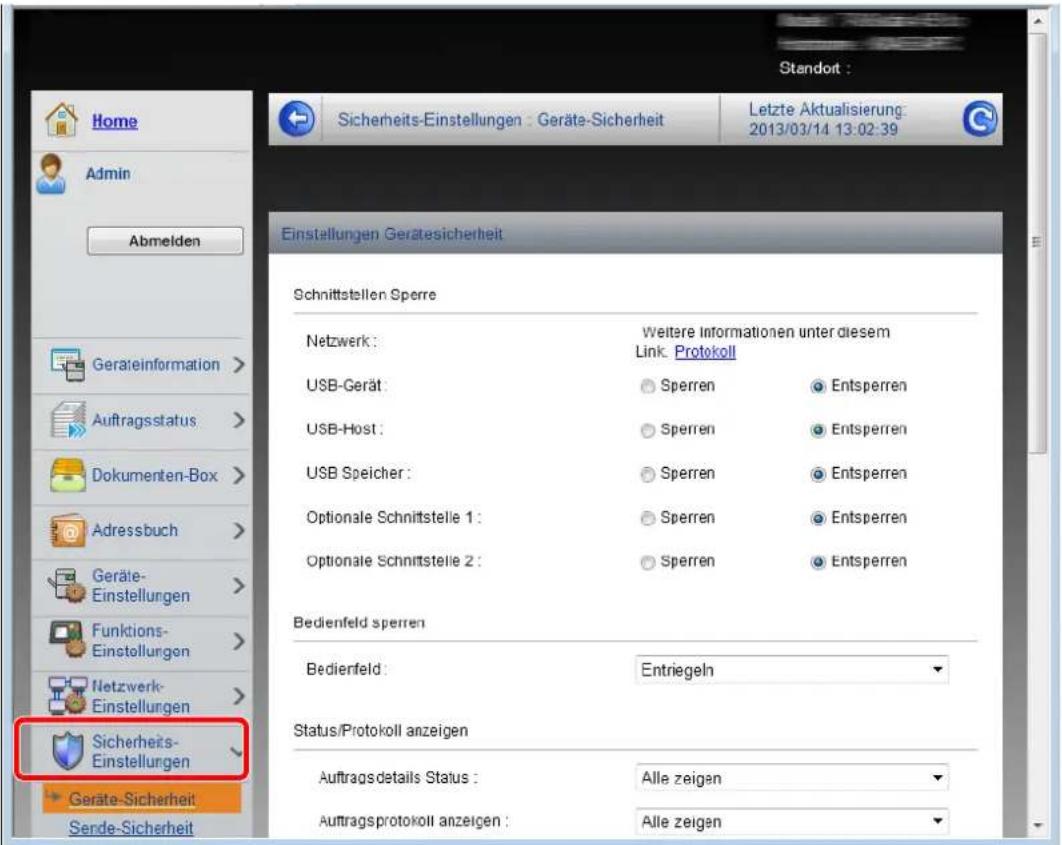Select Entsperren for USB-Gerät
The image size is (1062, 845).
(x=817, y=386)
